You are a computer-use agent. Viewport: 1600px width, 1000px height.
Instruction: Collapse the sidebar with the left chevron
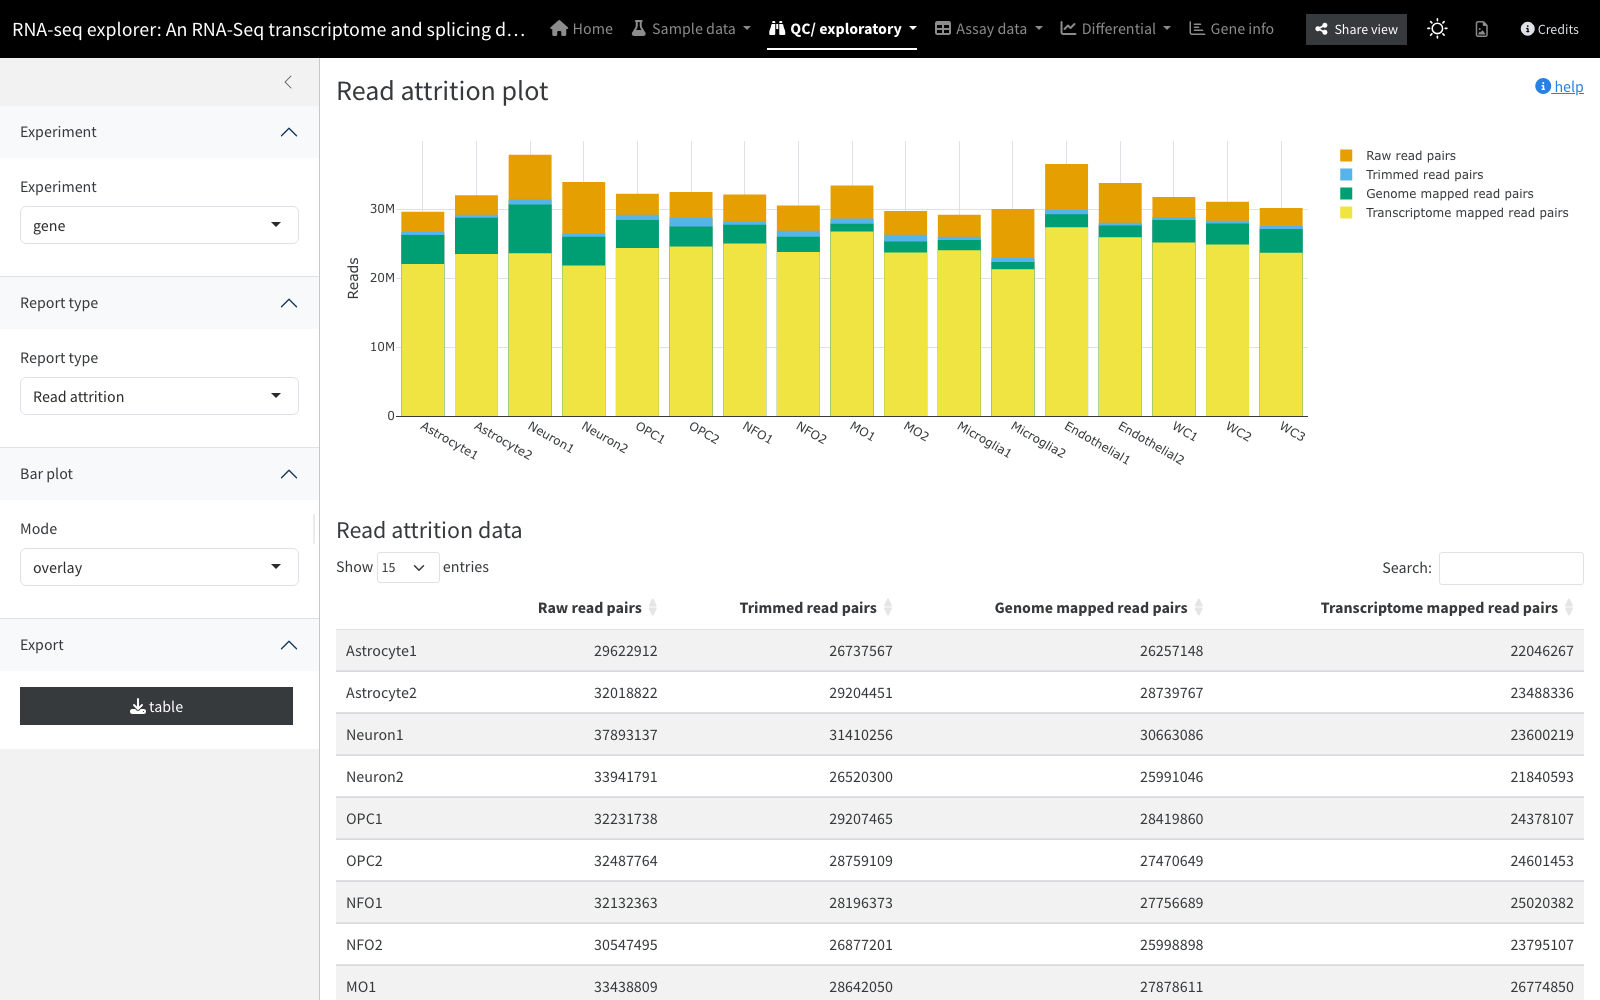coord(288,82)
